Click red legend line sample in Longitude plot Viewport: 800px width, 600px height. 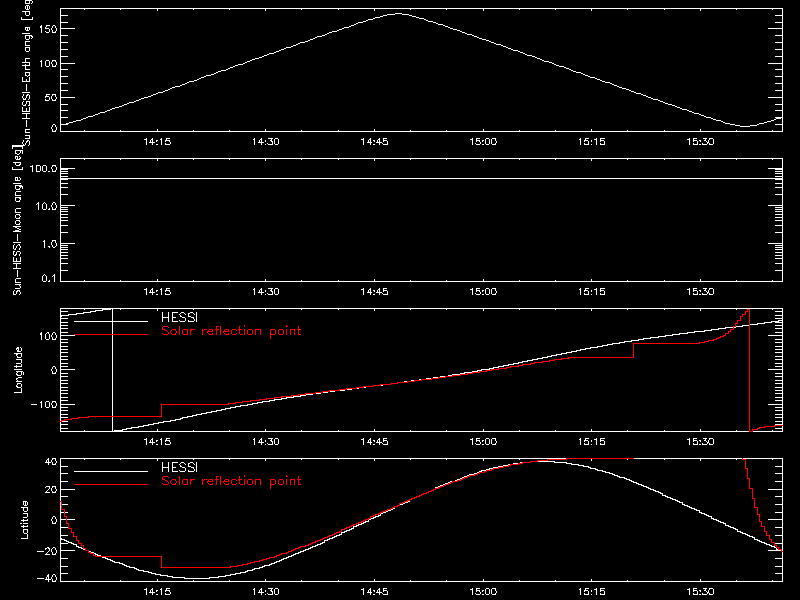[111, 335]
